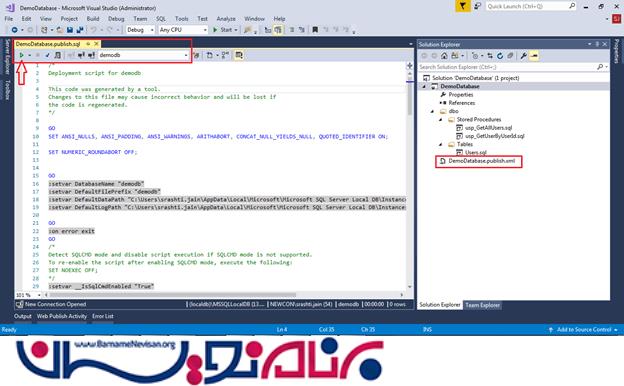Image resolution: width=624 pixels, height=386 pixels.
Task: Open the Execute button dropdown arrow
Action: click(29, 55)
